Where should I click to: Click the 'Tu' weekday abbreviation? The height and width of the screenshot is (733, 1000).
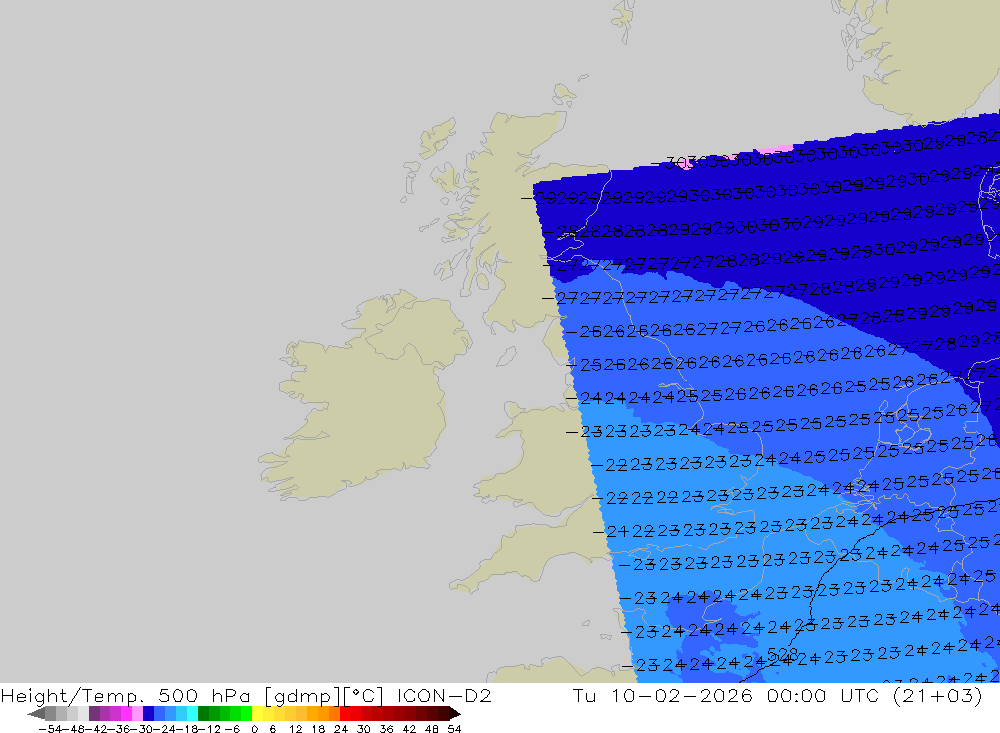[x=584, y=695]
